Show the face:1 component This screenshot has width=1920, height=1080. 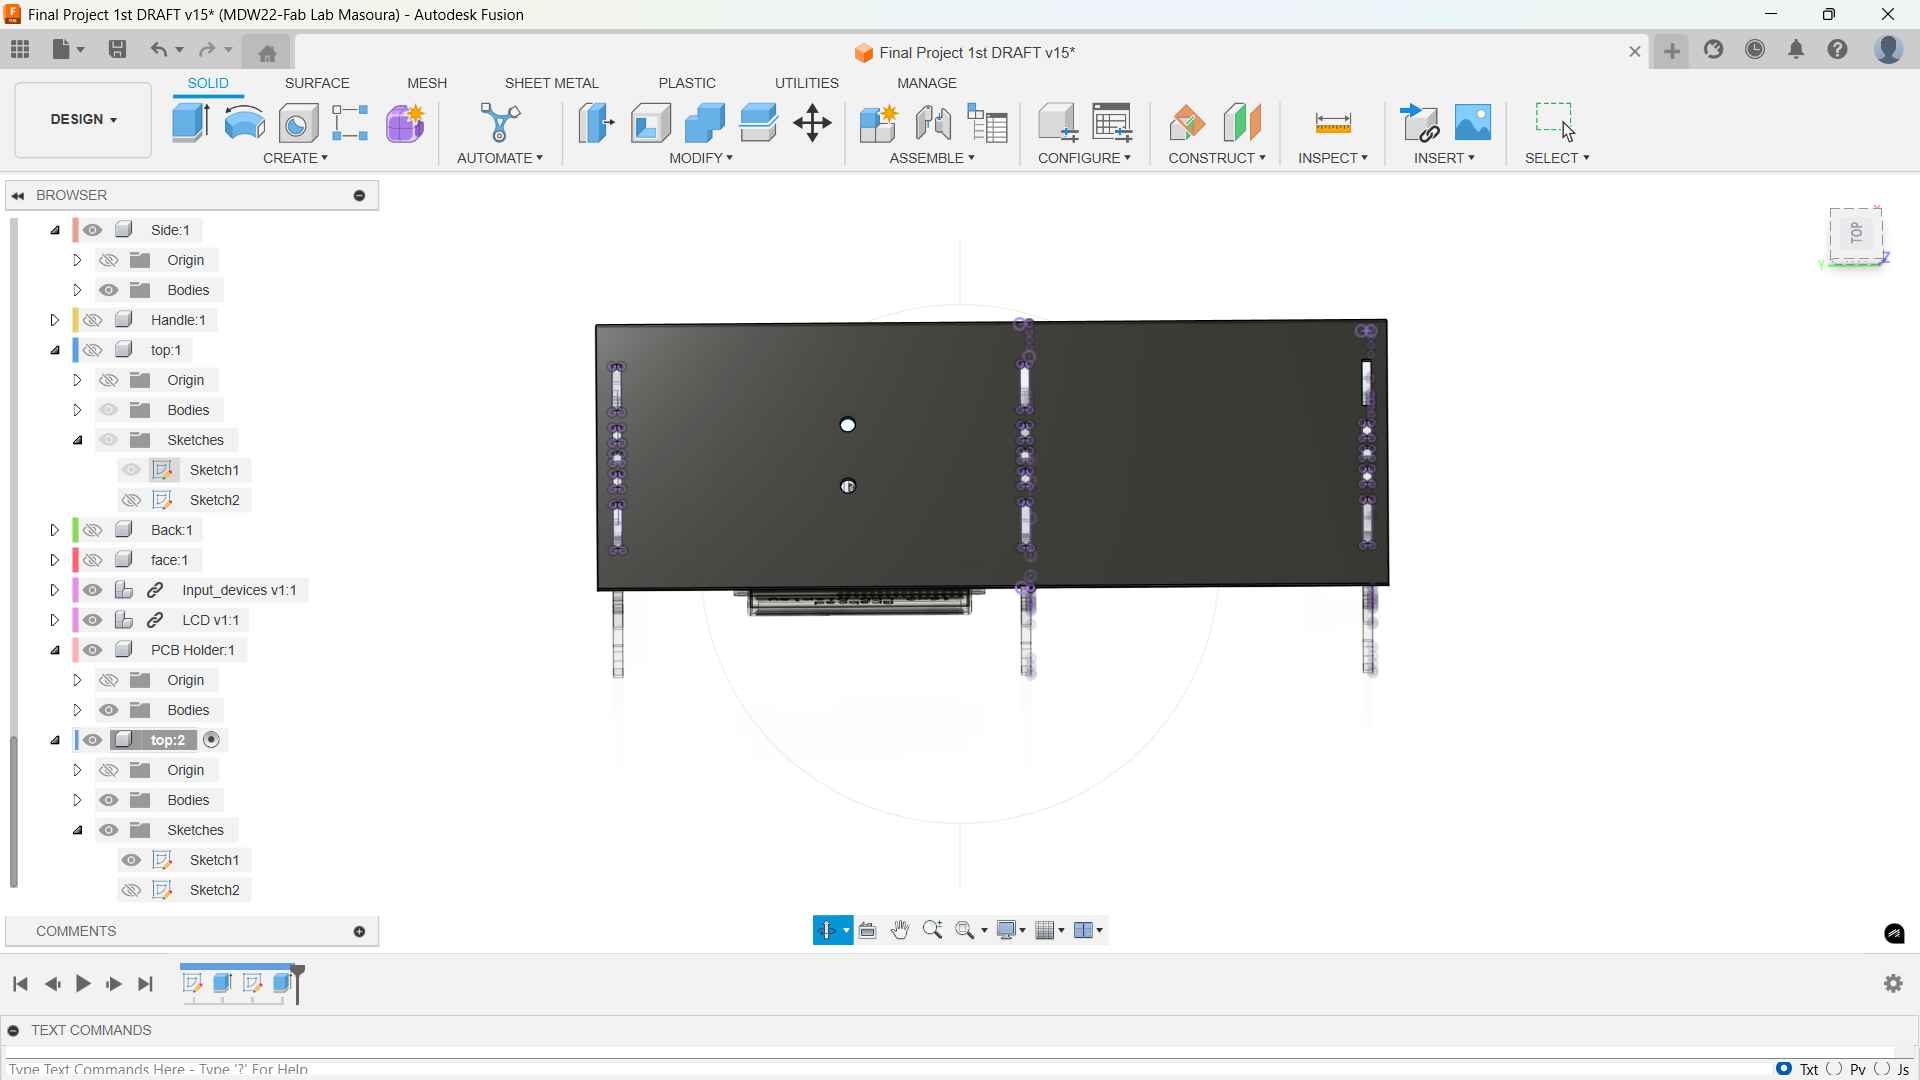coord(93,560)
